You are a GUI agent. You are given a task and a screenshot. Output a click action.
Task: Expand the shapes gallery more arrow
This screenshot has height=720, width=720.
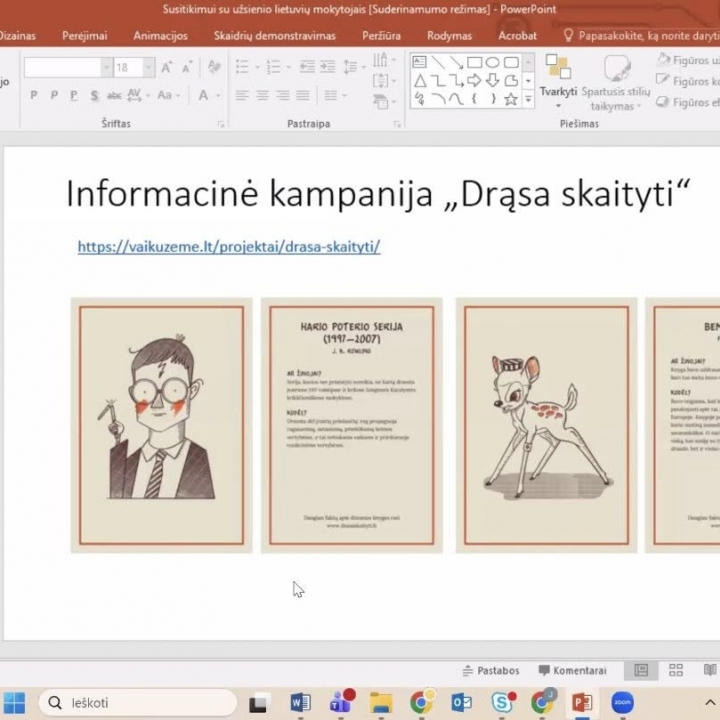pyautogui.click(x=528, y=99)
